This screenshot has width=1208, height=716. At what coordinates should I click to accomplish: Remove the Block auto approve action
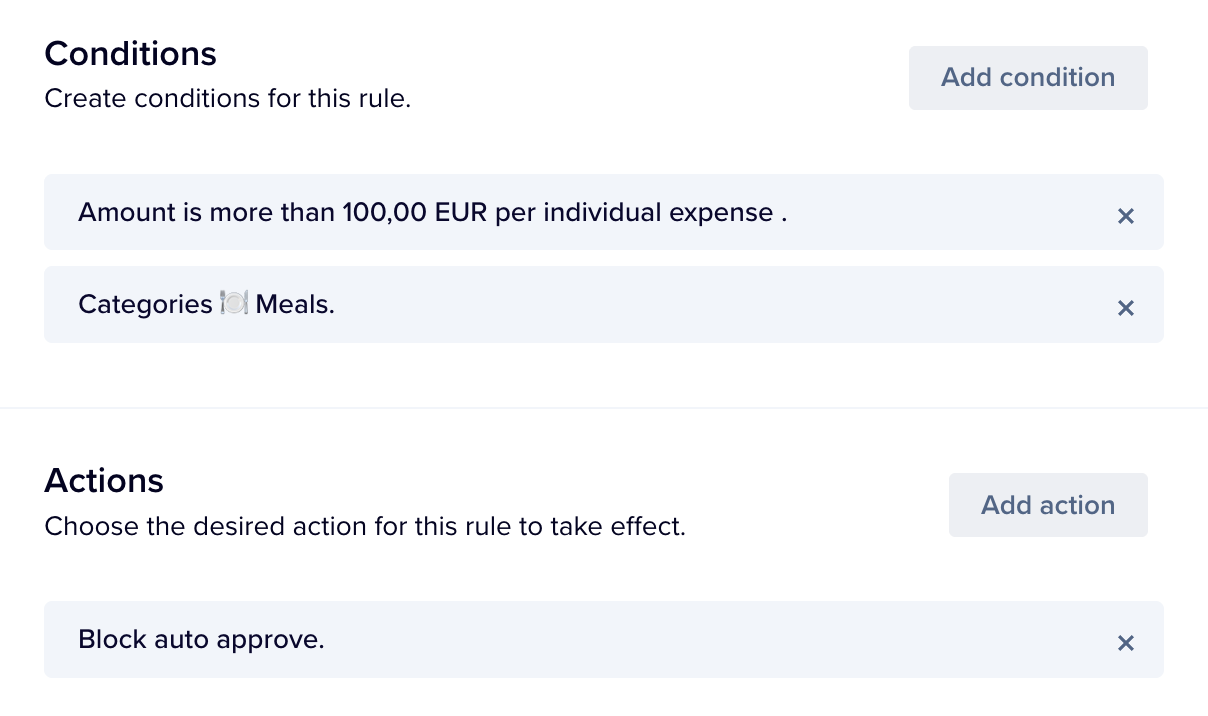coord(1125,643)
